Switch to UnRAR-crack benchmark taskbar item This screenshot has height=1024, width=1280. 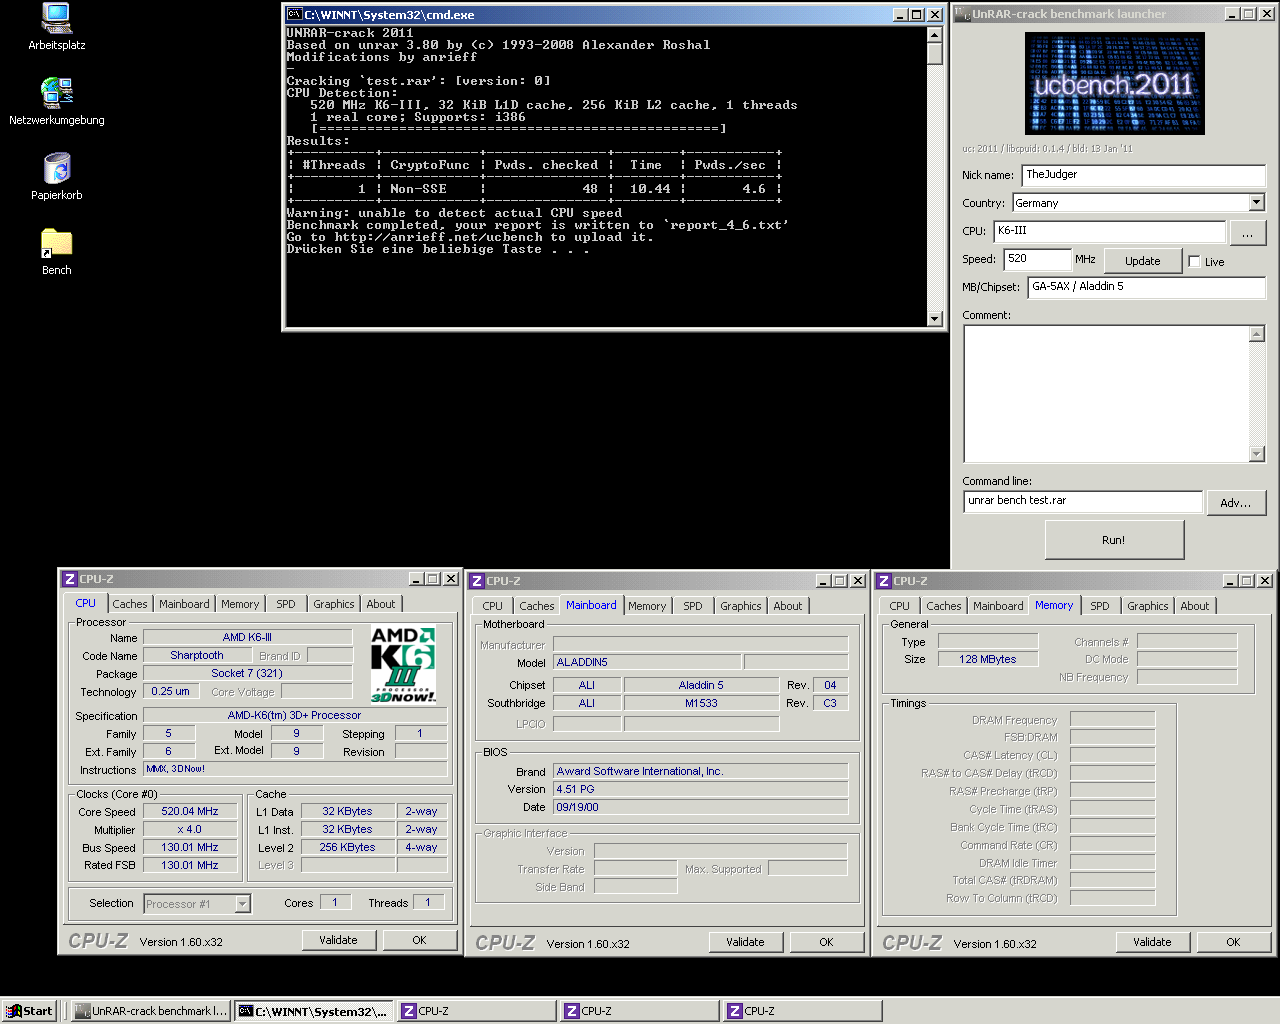pyautogui.click(x=149, y=1011)
